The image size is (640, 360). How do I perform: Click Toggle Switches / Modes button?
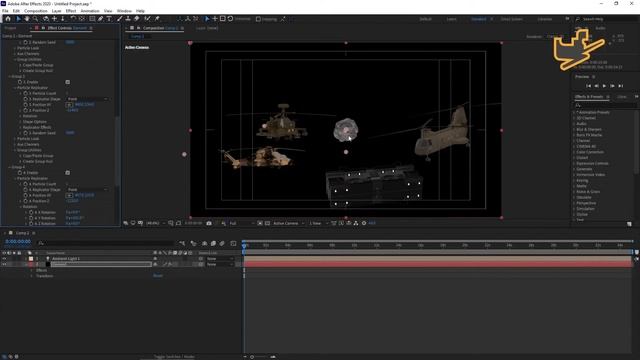[174, 357]
